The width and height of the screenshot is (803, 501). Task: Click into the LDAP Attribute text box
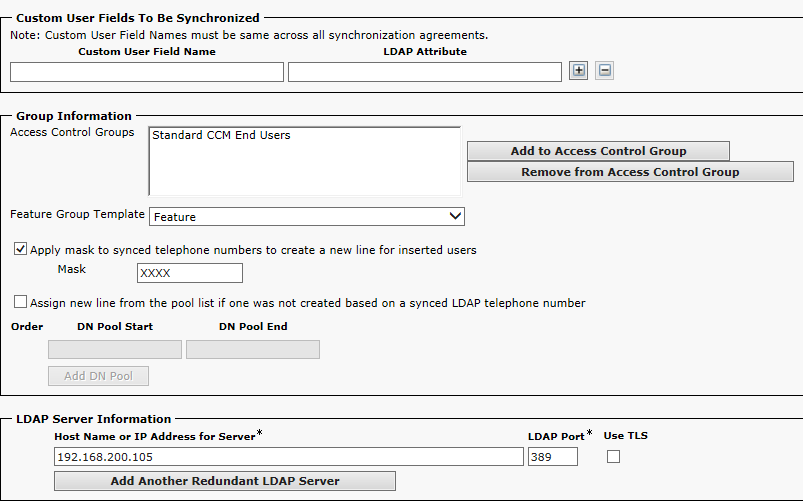point(424,72)
